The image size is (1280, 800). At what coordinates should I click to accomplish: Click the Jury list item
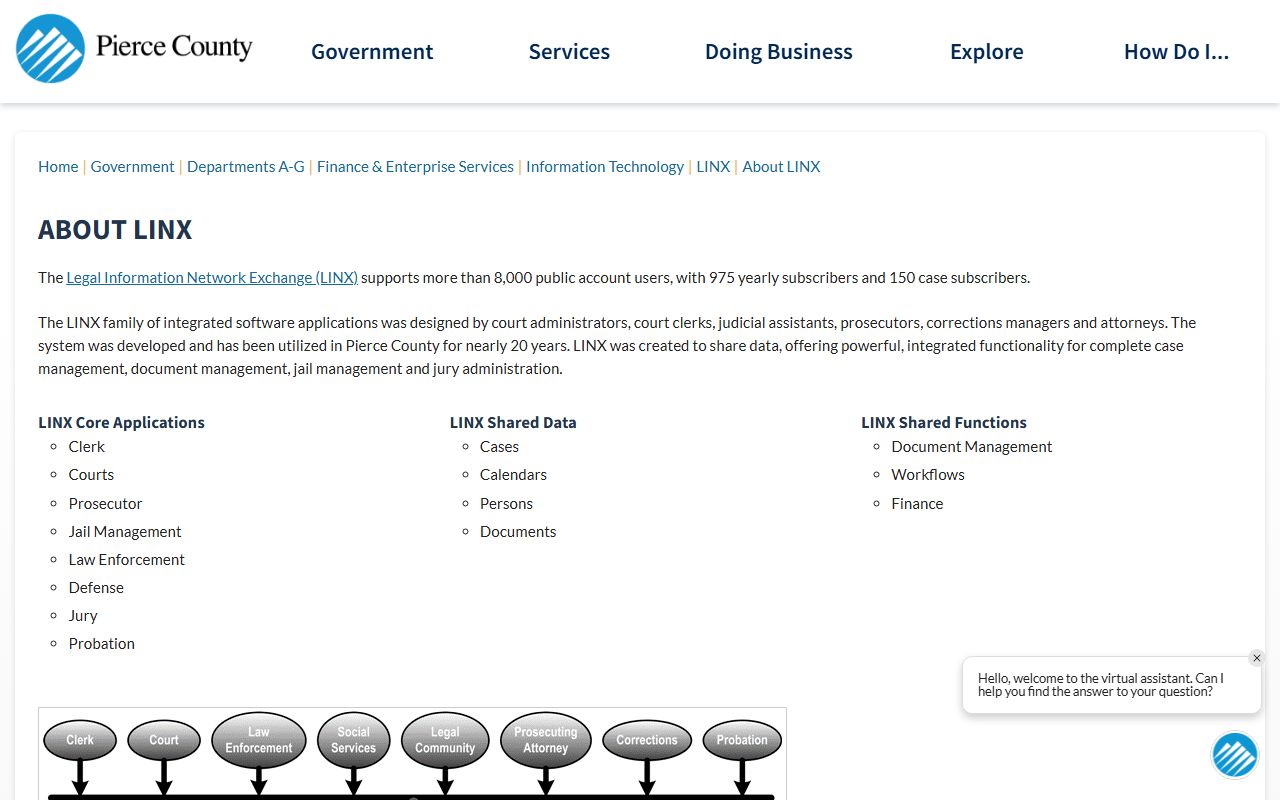tap(83, 616)
